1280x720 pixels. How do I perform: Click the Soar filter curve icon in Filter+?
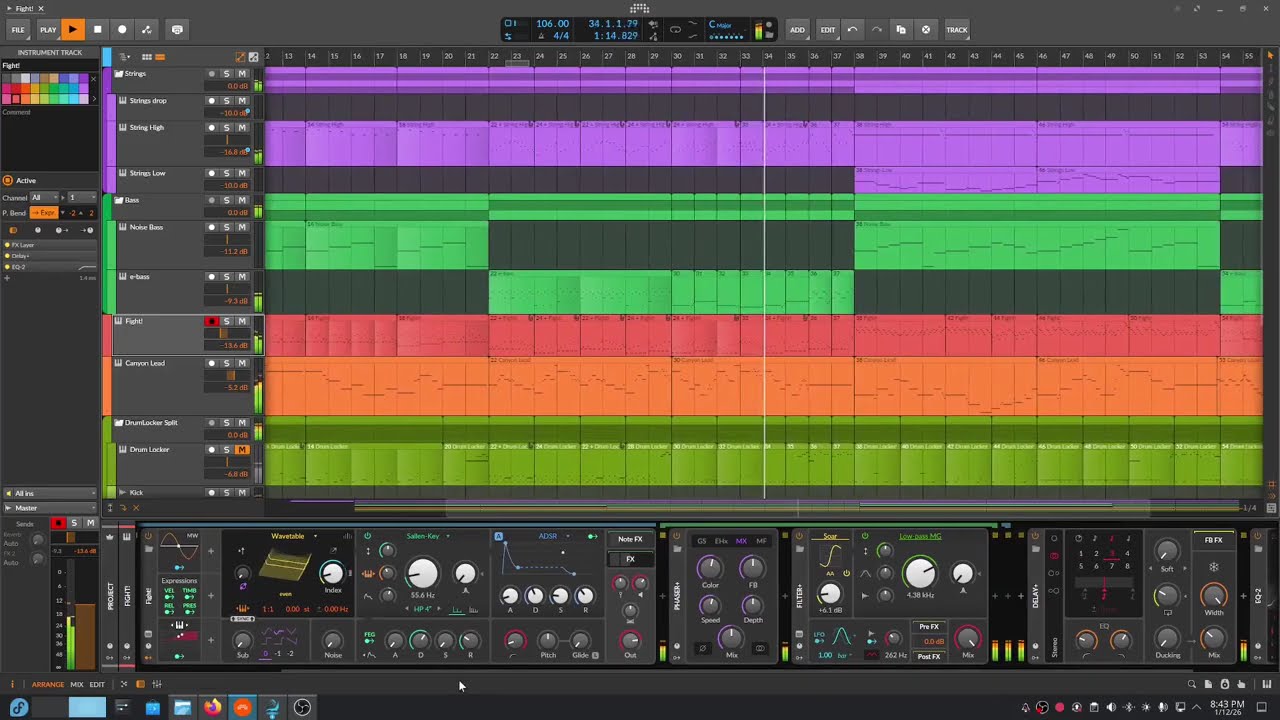830,557
